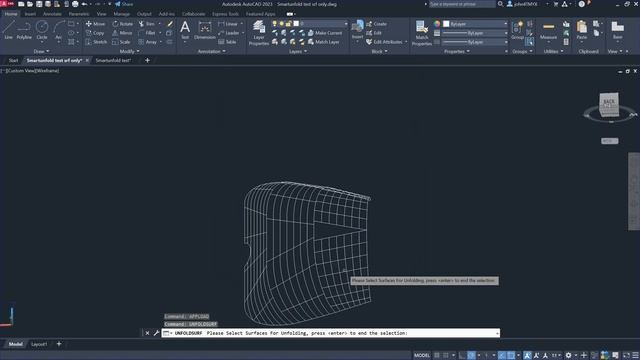The width and height of the screenshot is (640, 360).
Task: Click the object color wheel swatch
Action: coord(437,24)
